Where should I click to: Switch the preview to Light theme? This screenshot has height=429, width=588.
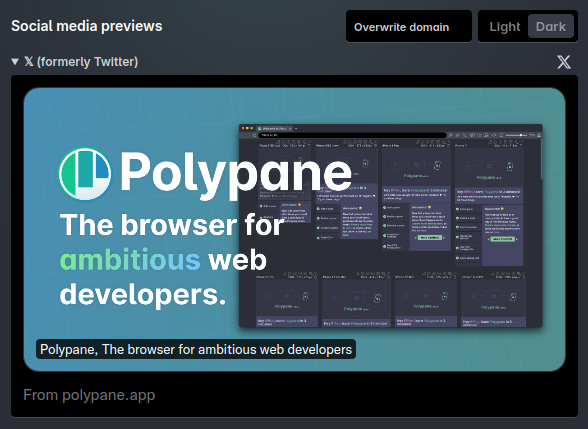505,27
